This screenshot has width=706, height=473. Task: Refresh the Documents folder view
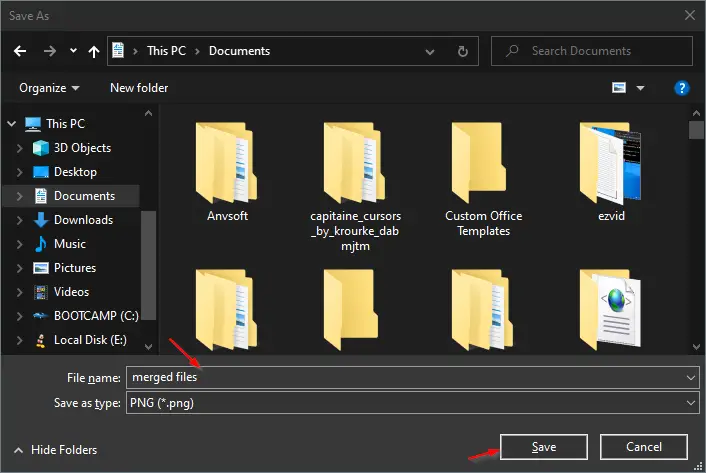[462, 51]
